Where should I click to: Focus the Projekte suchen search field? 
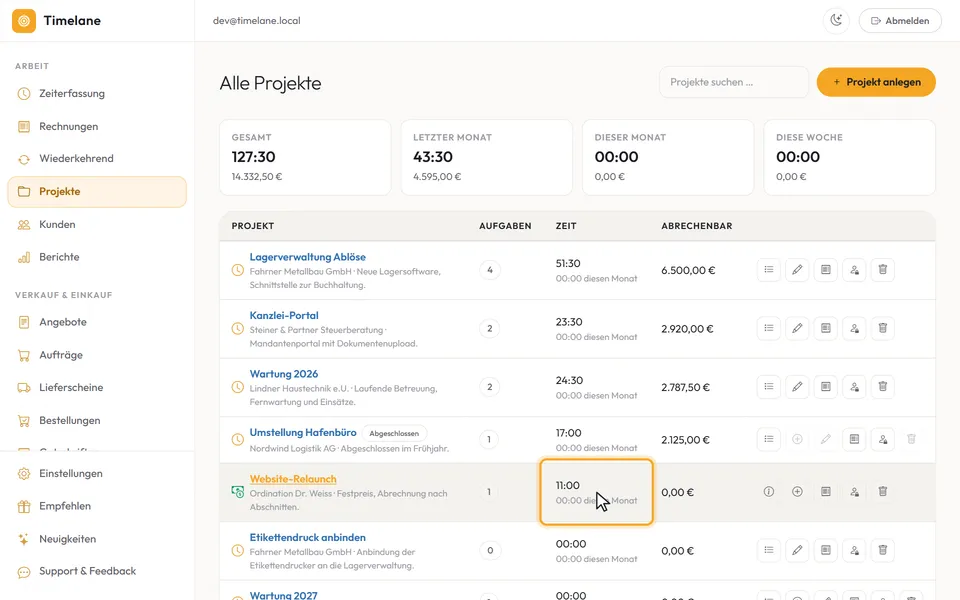pyautogui.click(x=734, y=82)
